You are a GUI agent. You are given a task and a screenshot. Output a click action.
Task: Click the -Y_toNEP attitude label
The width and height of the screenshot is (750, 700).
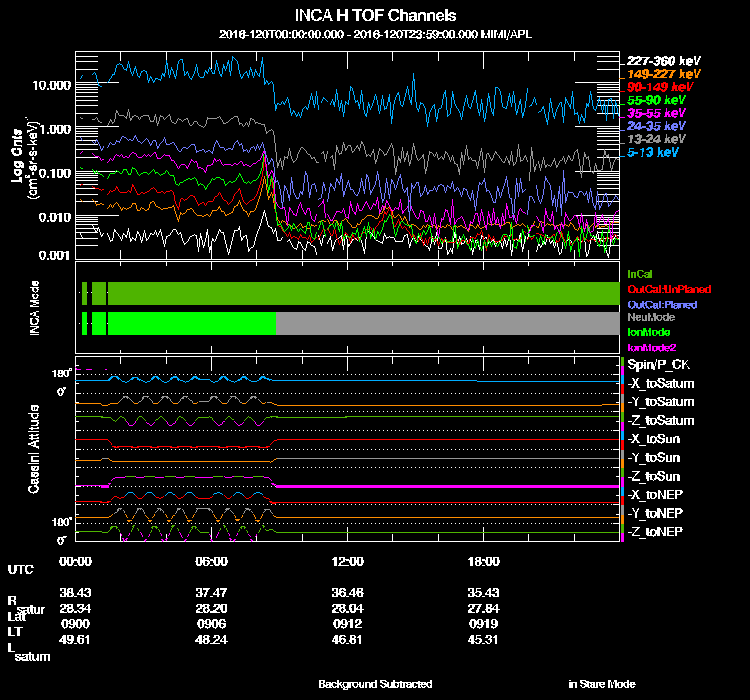[x=655, y=513]
